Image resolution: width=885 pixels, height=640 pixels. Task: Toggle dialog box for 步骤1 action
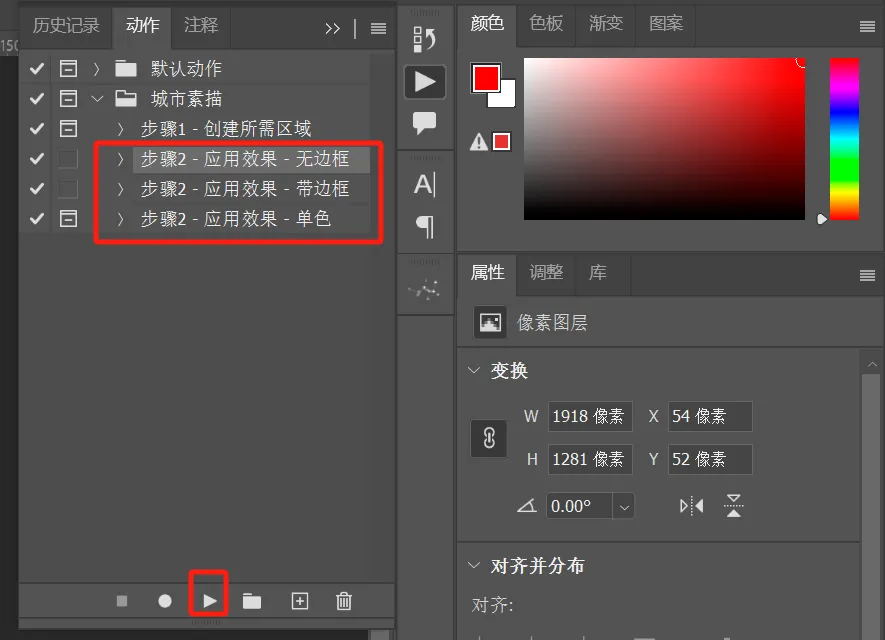click(68, 129)
